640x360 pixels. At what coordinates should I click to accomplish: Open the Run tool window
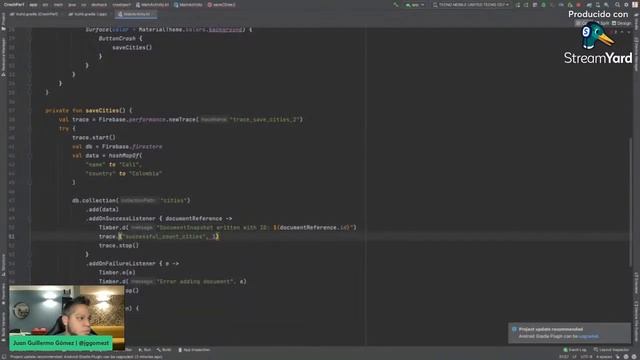coord(145,350)
